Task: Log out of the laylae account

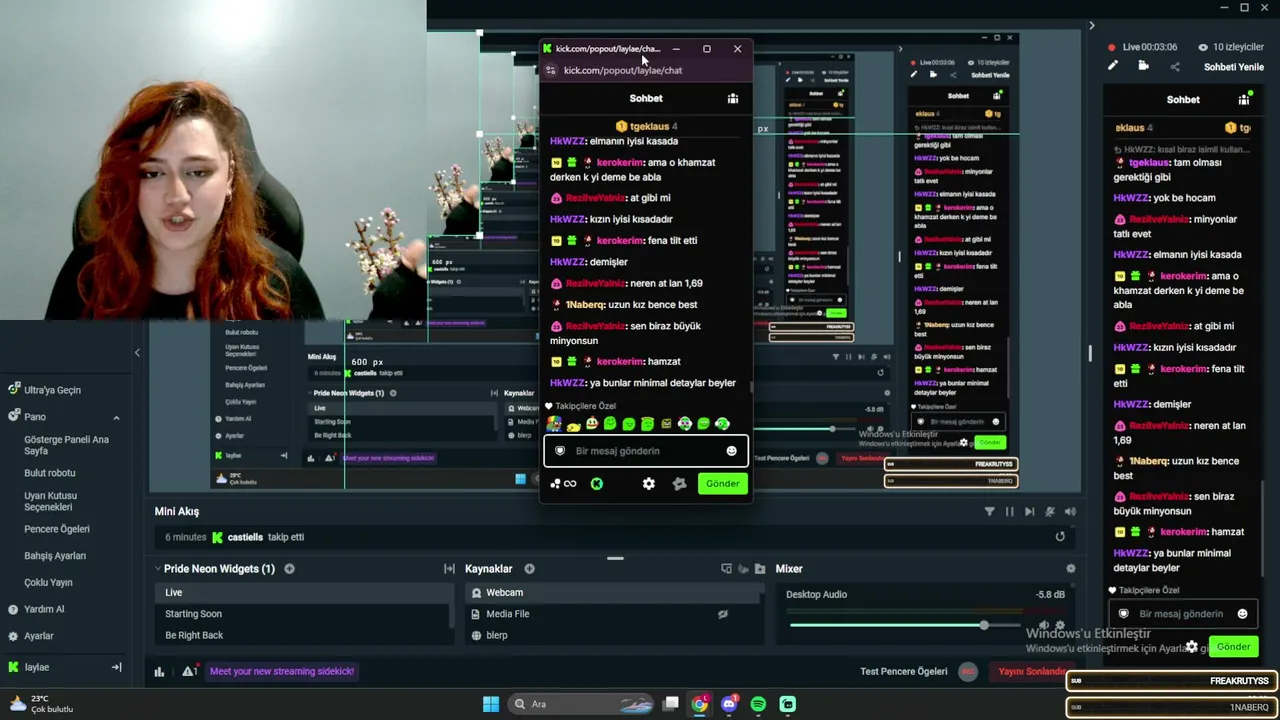Action: coord(116,667)
